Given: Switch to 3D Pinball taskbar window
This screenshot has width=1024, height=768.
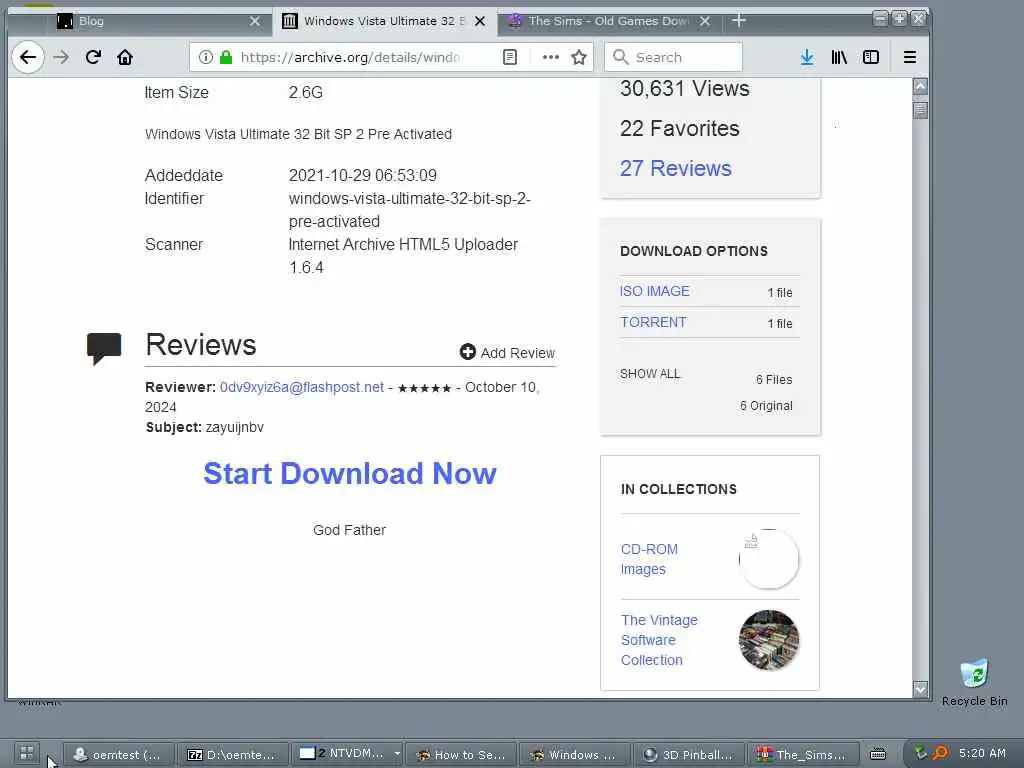Looking at the screenshot, I should (690, 754).
